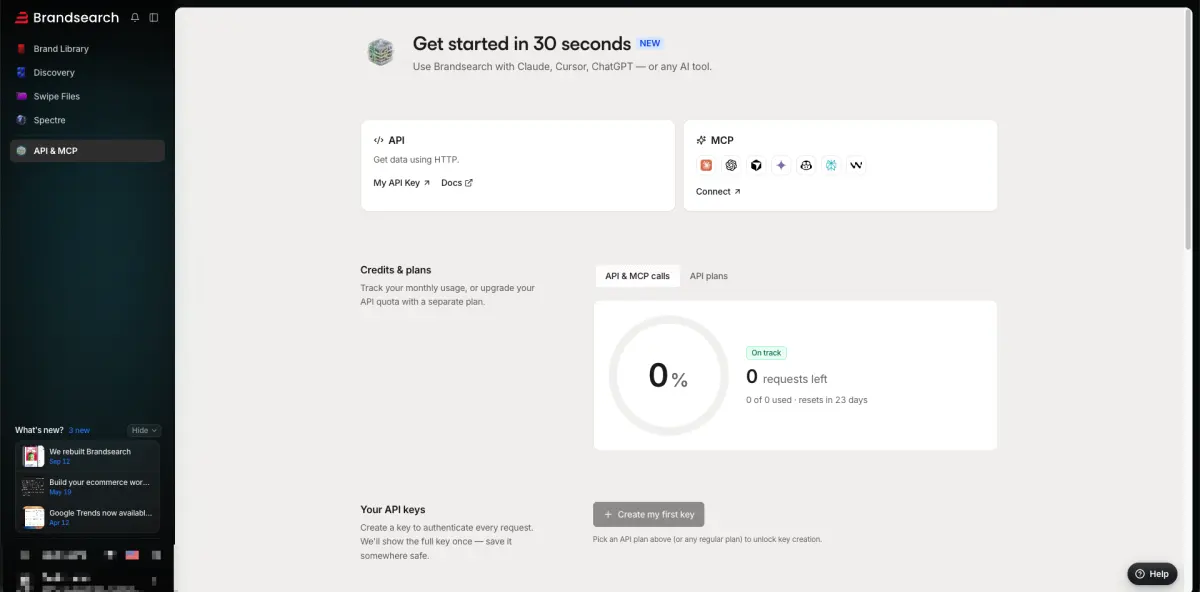Viewport: 1200px width, 592px height.
Task: Open Swipe Files section
Action: point(87,96)
